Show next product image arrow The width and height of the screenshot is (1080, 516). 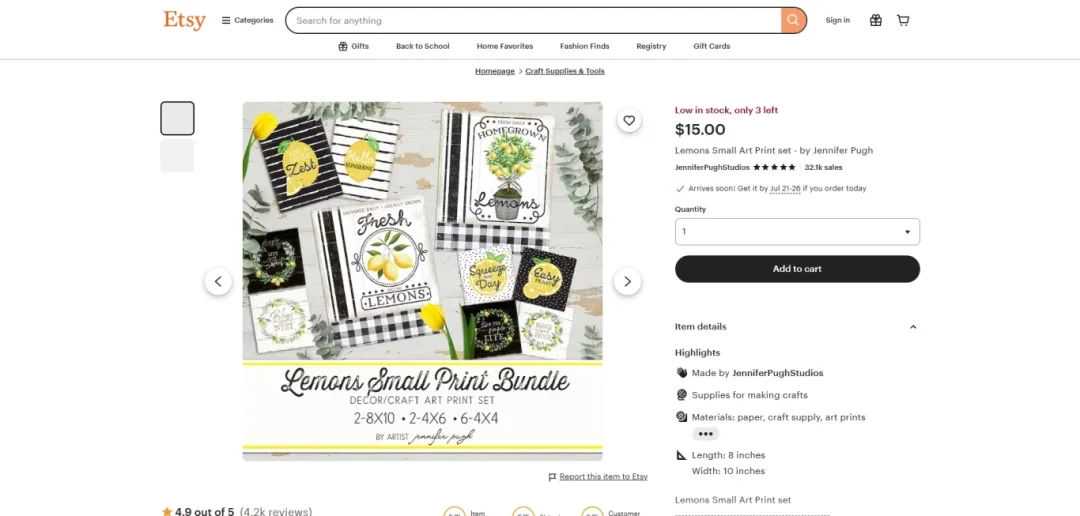point(627,281)
